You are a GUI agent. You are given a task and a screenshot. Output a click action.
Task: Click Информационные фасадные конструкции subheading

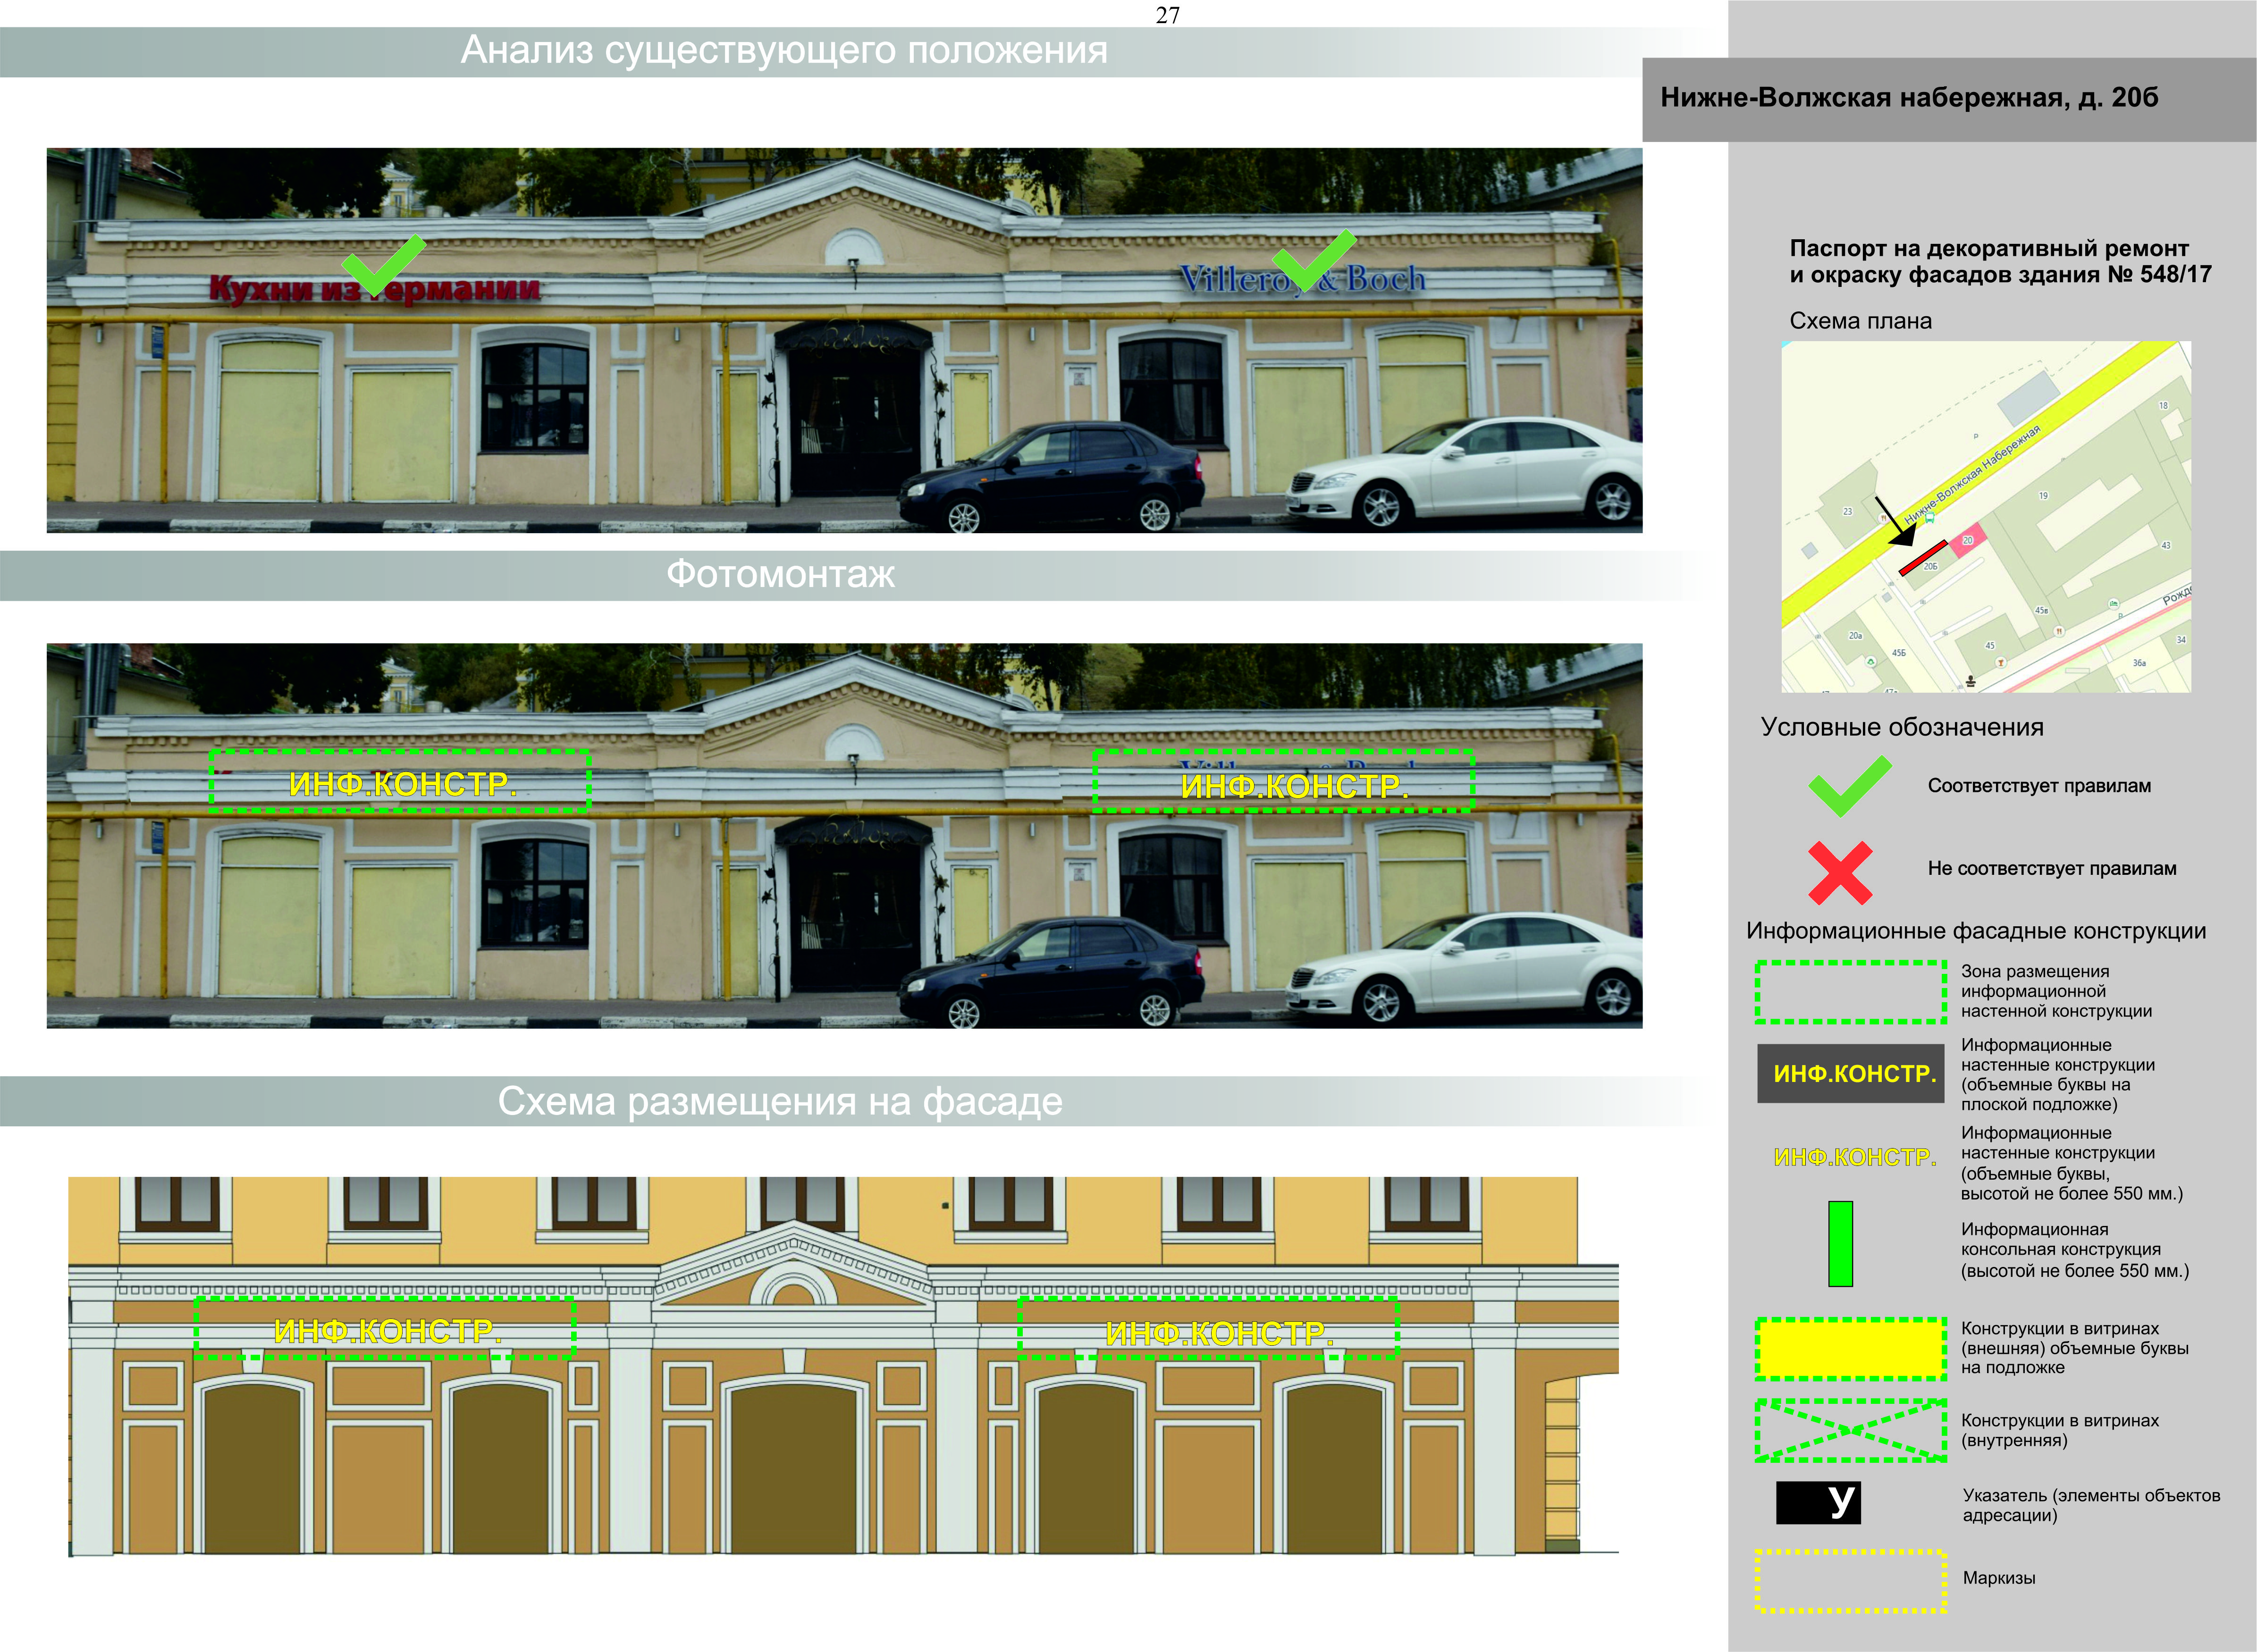[1976, 931]
